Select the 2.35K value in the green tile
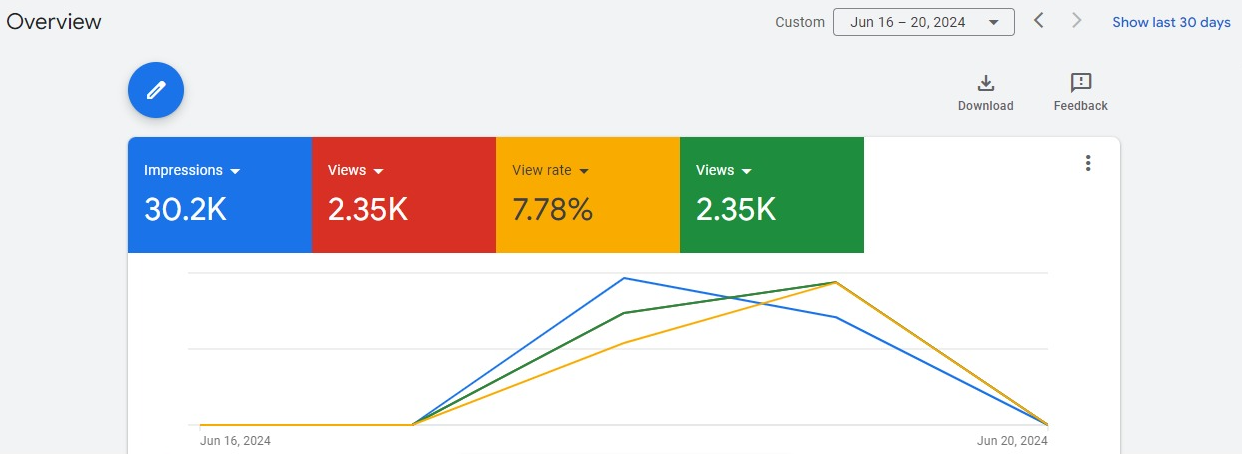The height and width of the screenshot is (454, 1242). [735, 209]
